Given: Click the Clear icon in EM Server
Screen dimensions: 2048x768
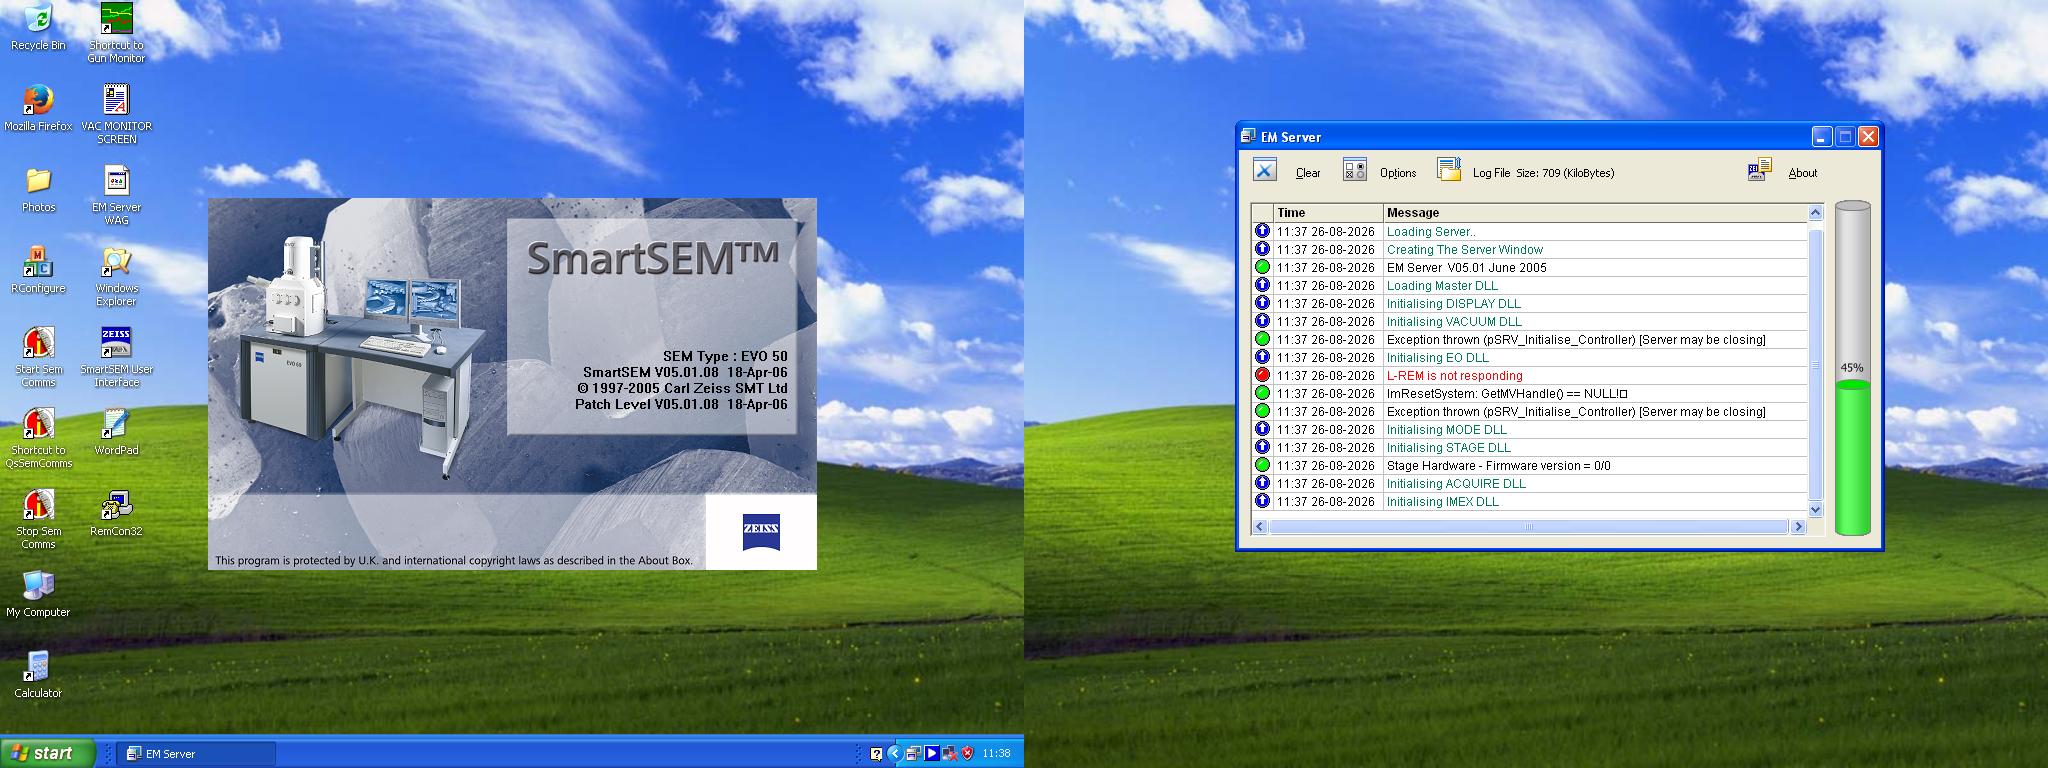Looking at the screenshot, I should (x=1264, y=170).
